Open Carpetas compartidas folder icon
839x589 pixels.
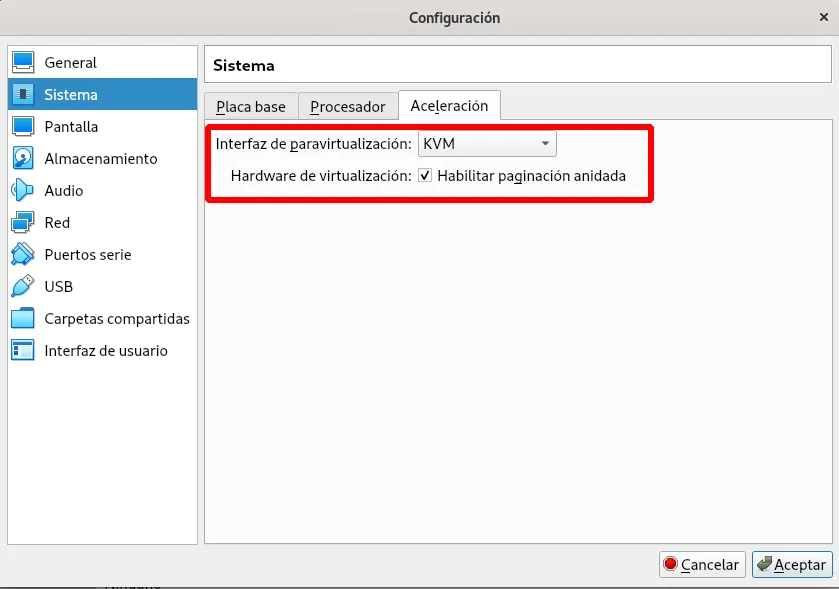click(x=23, y=319)
